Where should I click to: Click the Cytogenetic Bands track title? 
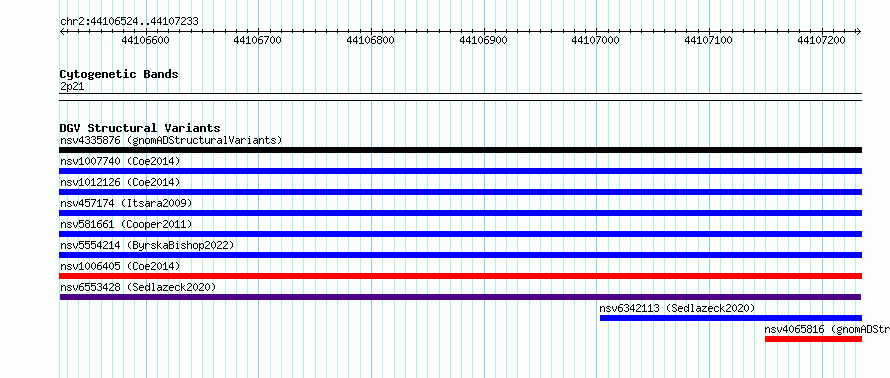click(119, 74)
